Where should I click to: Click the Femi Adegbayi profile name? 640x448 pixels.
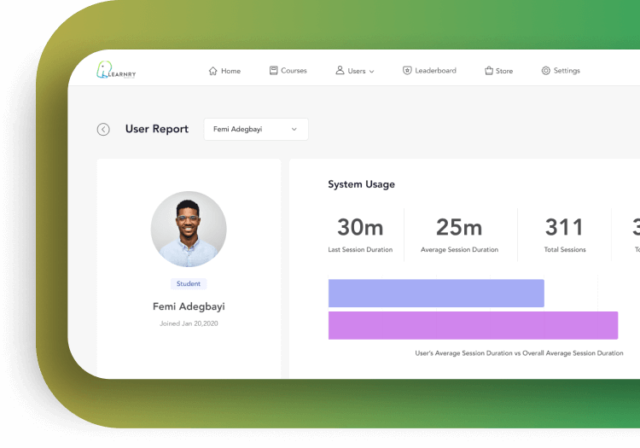[x=188, y=306]
